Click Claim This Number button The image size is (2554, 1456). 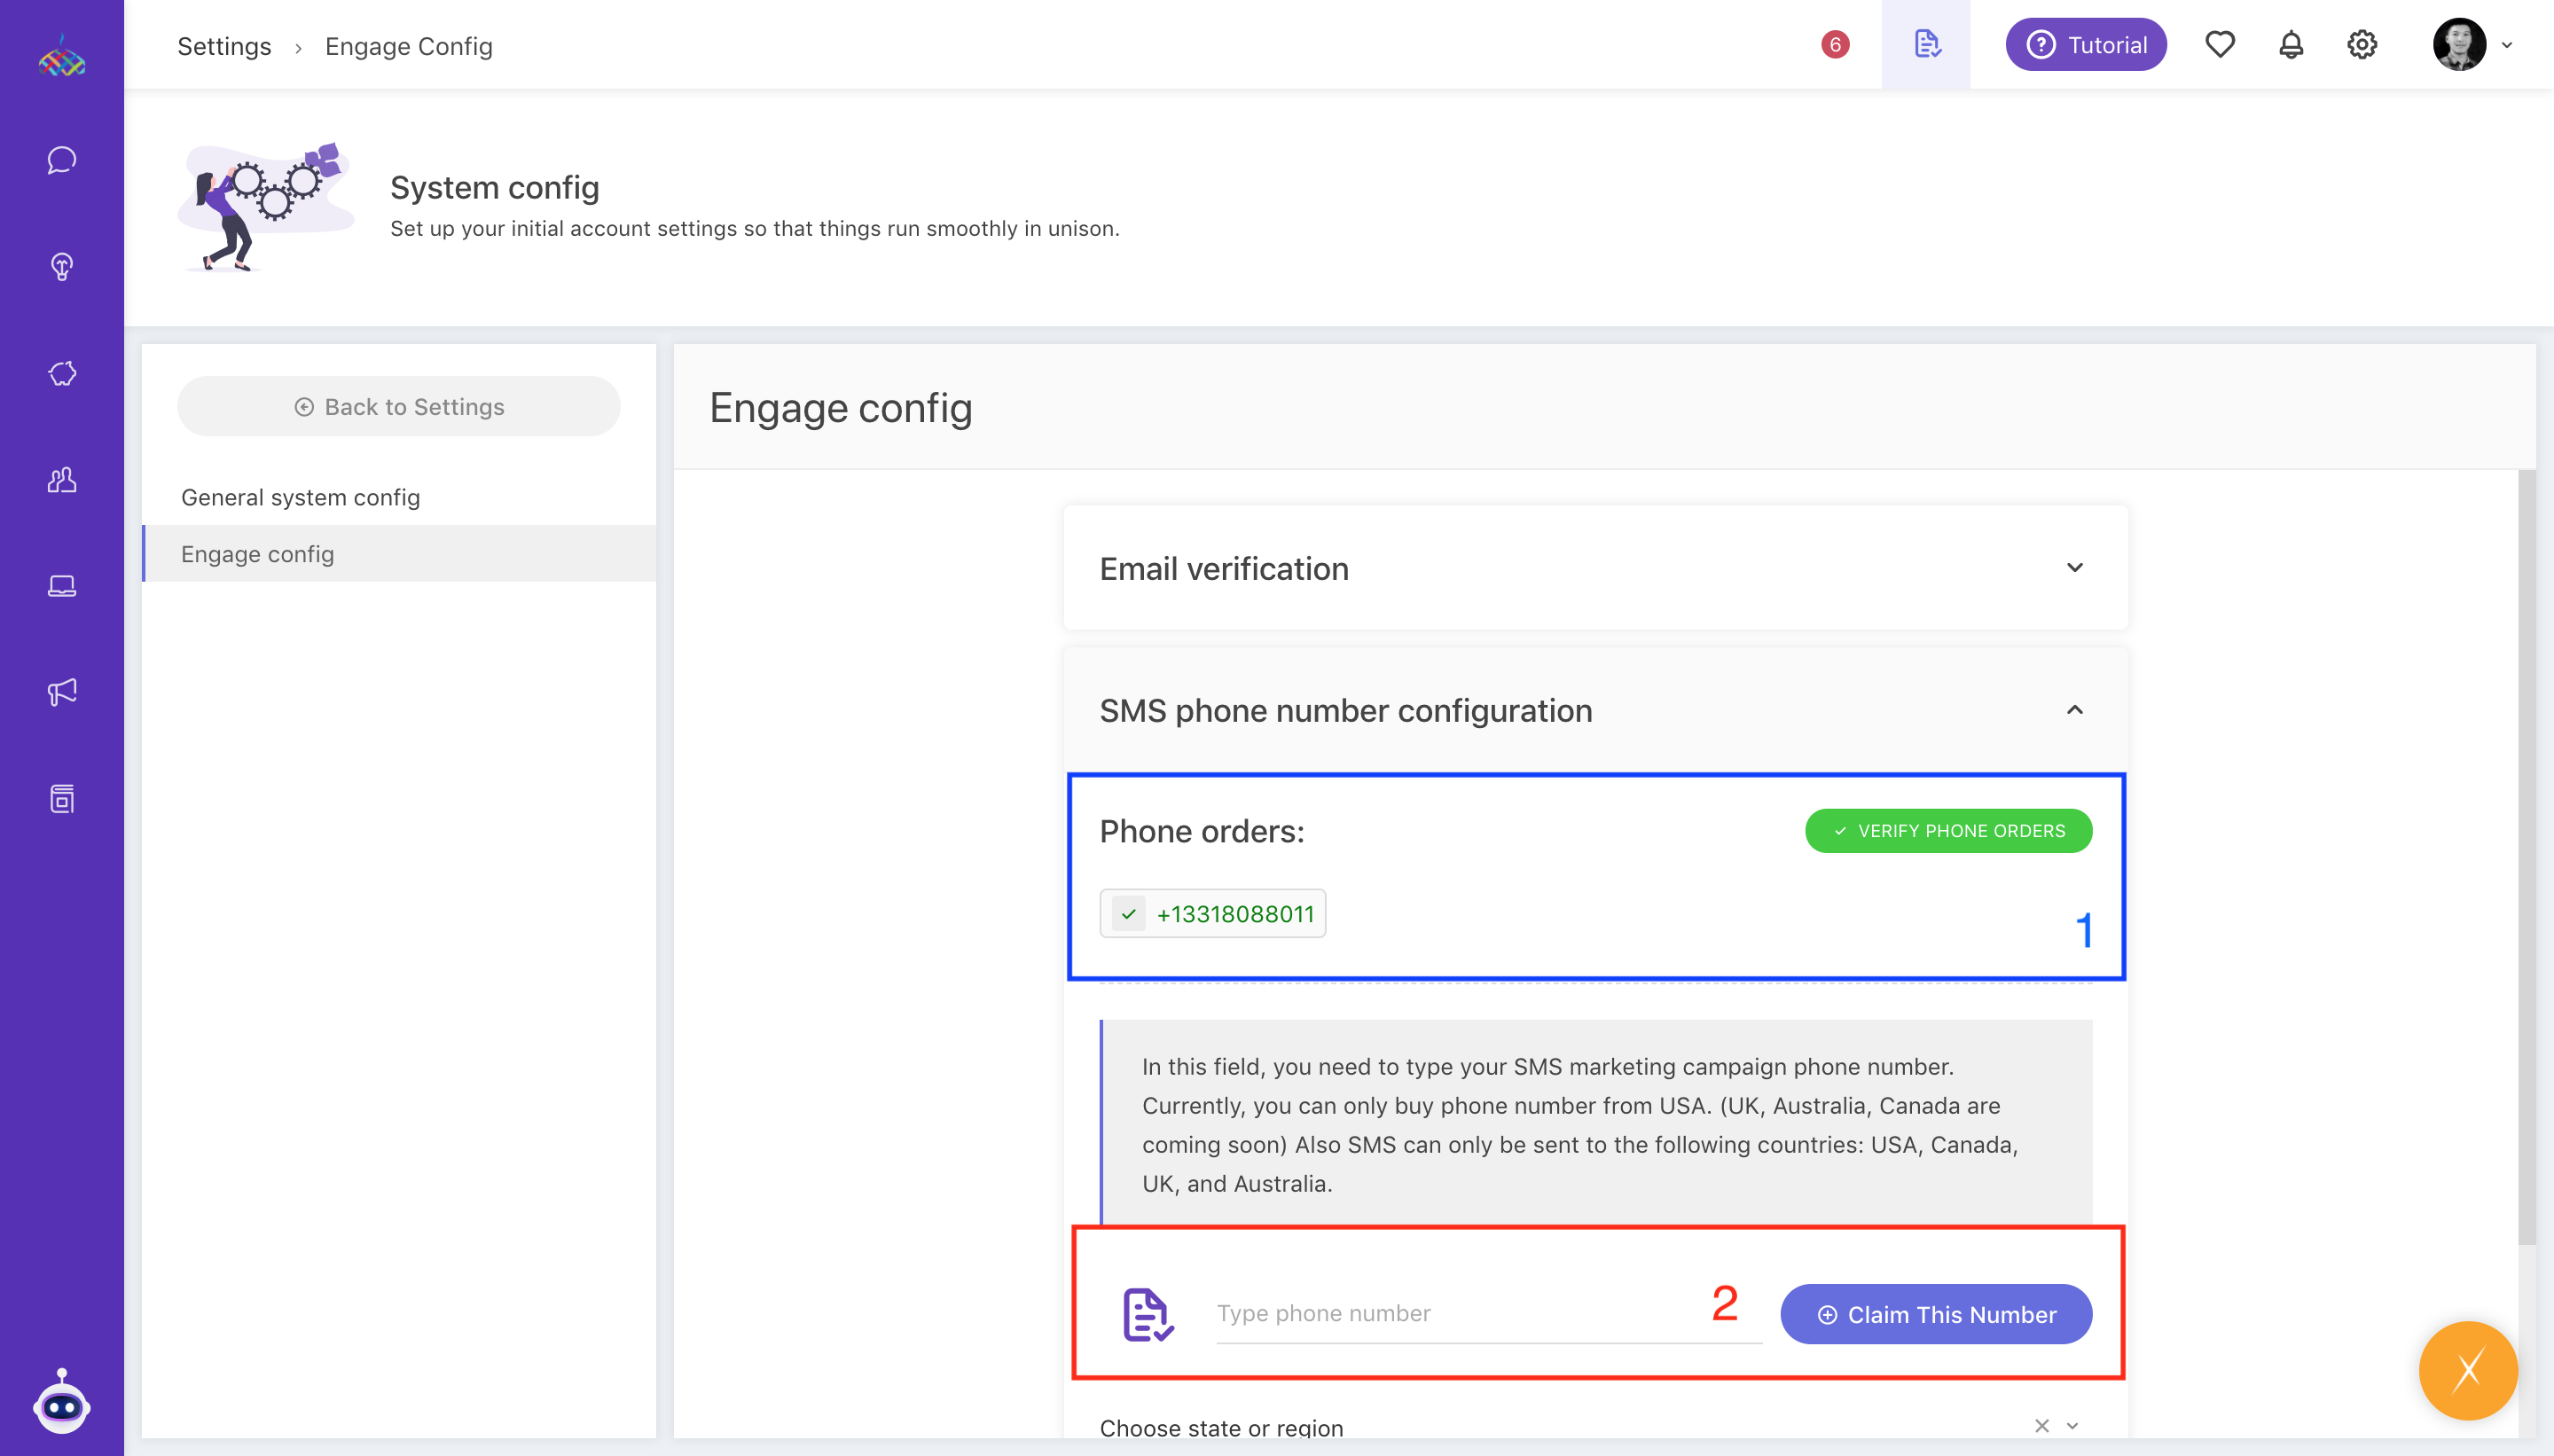click(x=1936, y=1315)
